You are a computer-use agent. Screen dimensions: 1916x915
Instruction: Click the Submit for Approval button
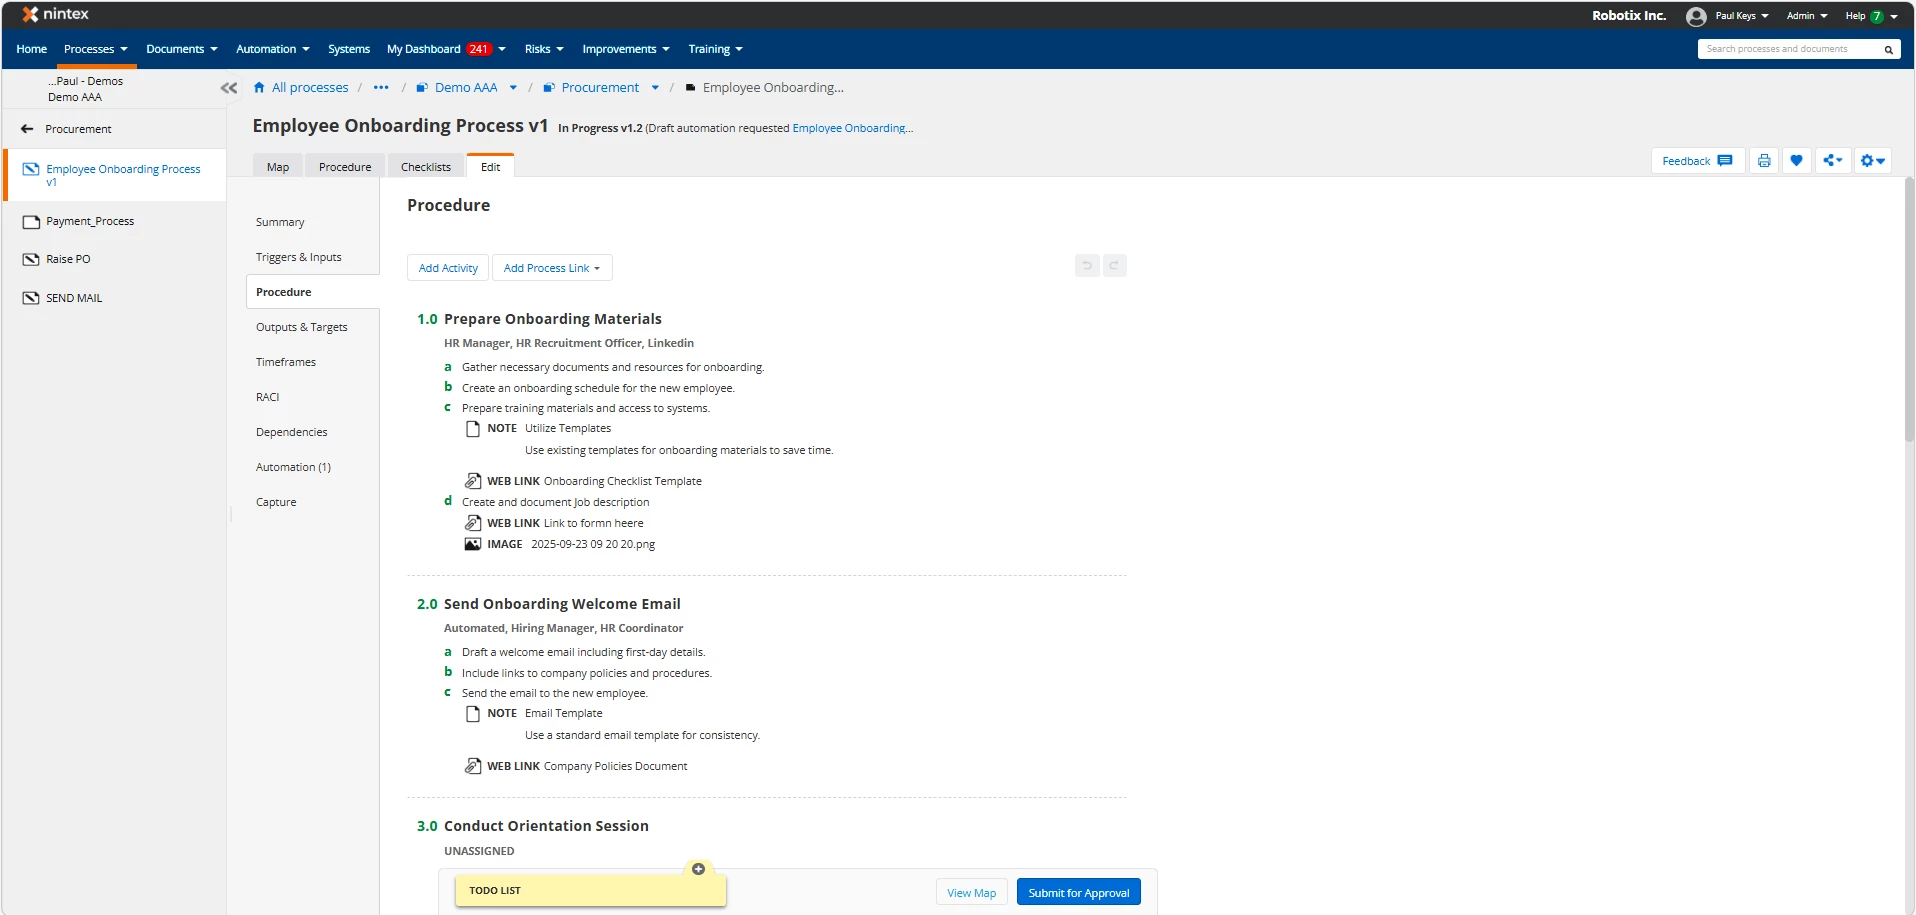1078,892
